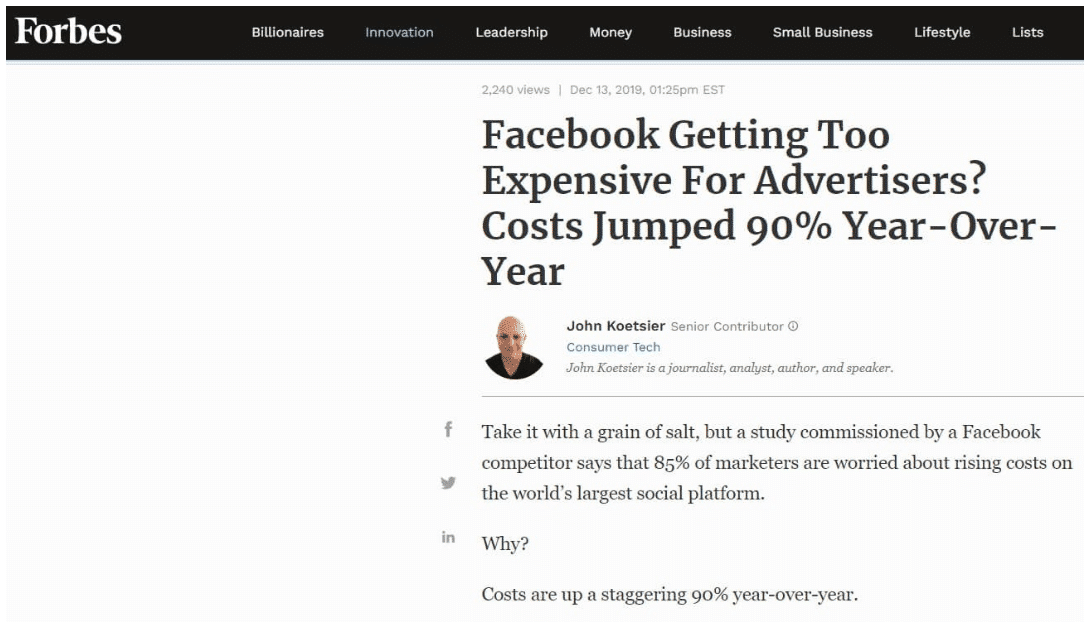Screen dimensions: 1092x632
Task: Select the Lifestyle navigation item
Action: coord(942,32)
